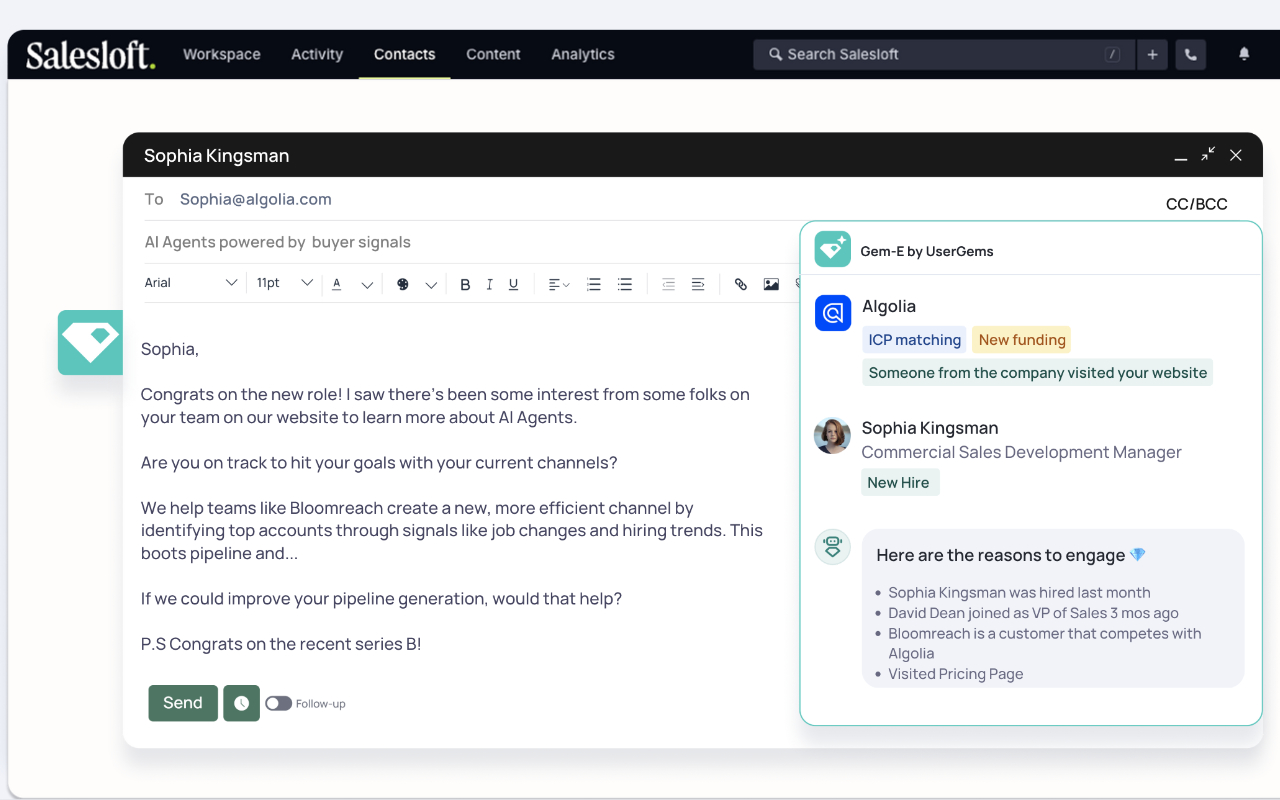Click the bulleted list icon
The width and height of the screenshot is (1280, 800).
[625, 284]
